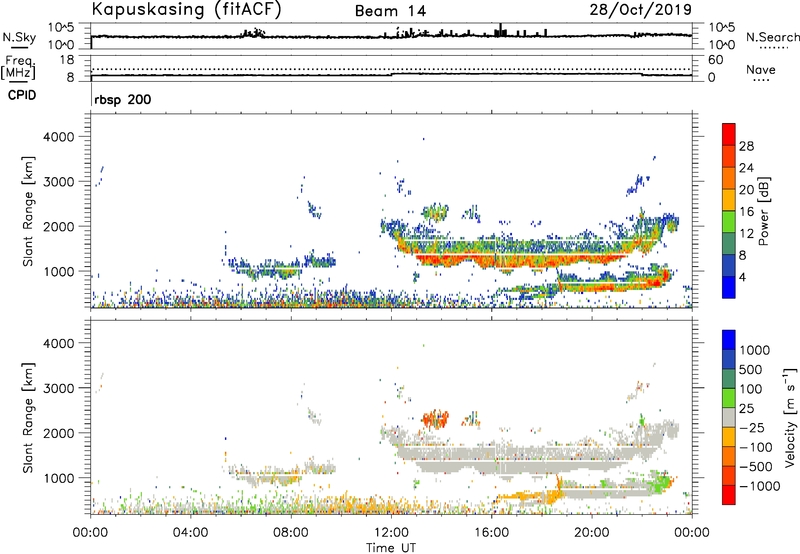The width and height of the screenshot is (800, 554).
Task: Click the 'Freq. [MHz]' axis label
Action: click(18, 67)
